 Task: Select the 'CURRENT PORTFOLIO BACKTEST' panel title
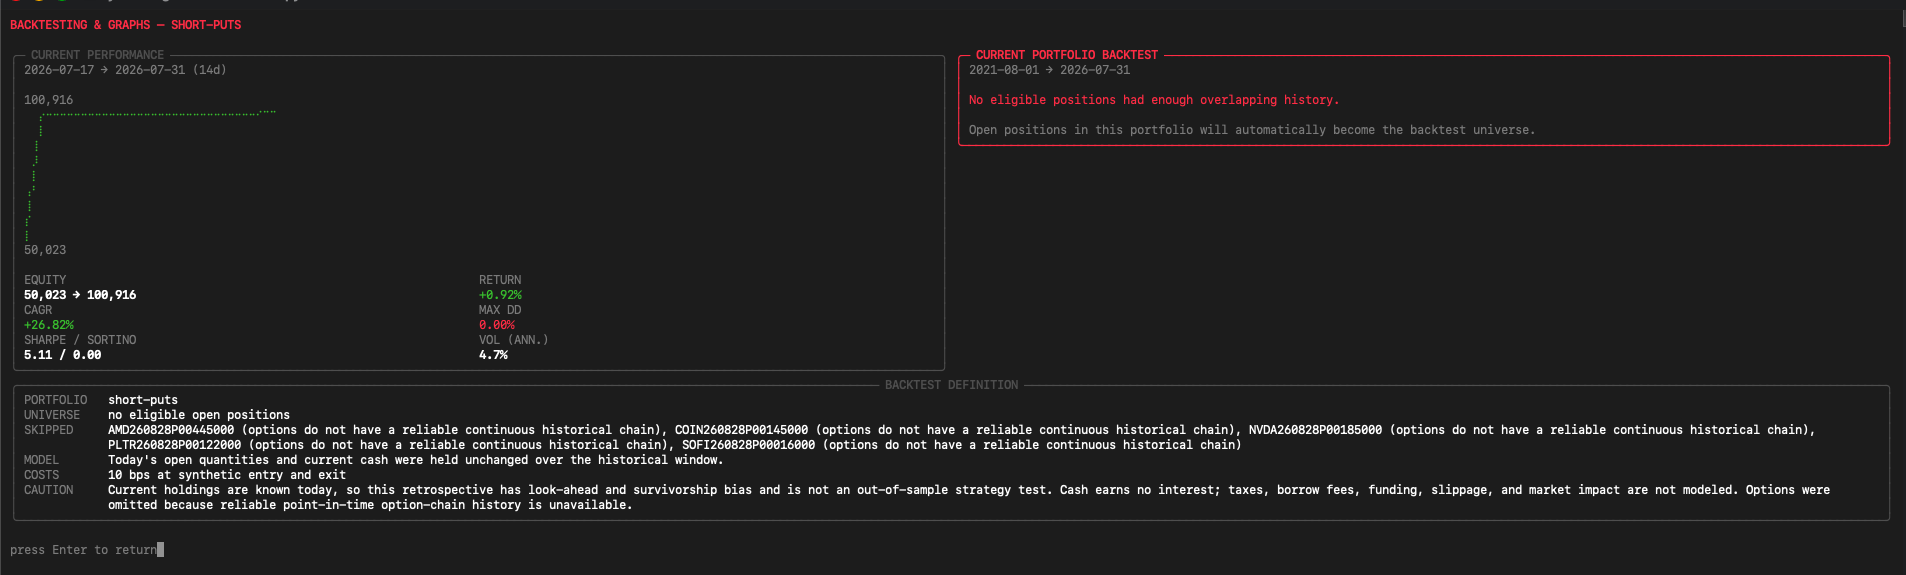coord(1067,55)
